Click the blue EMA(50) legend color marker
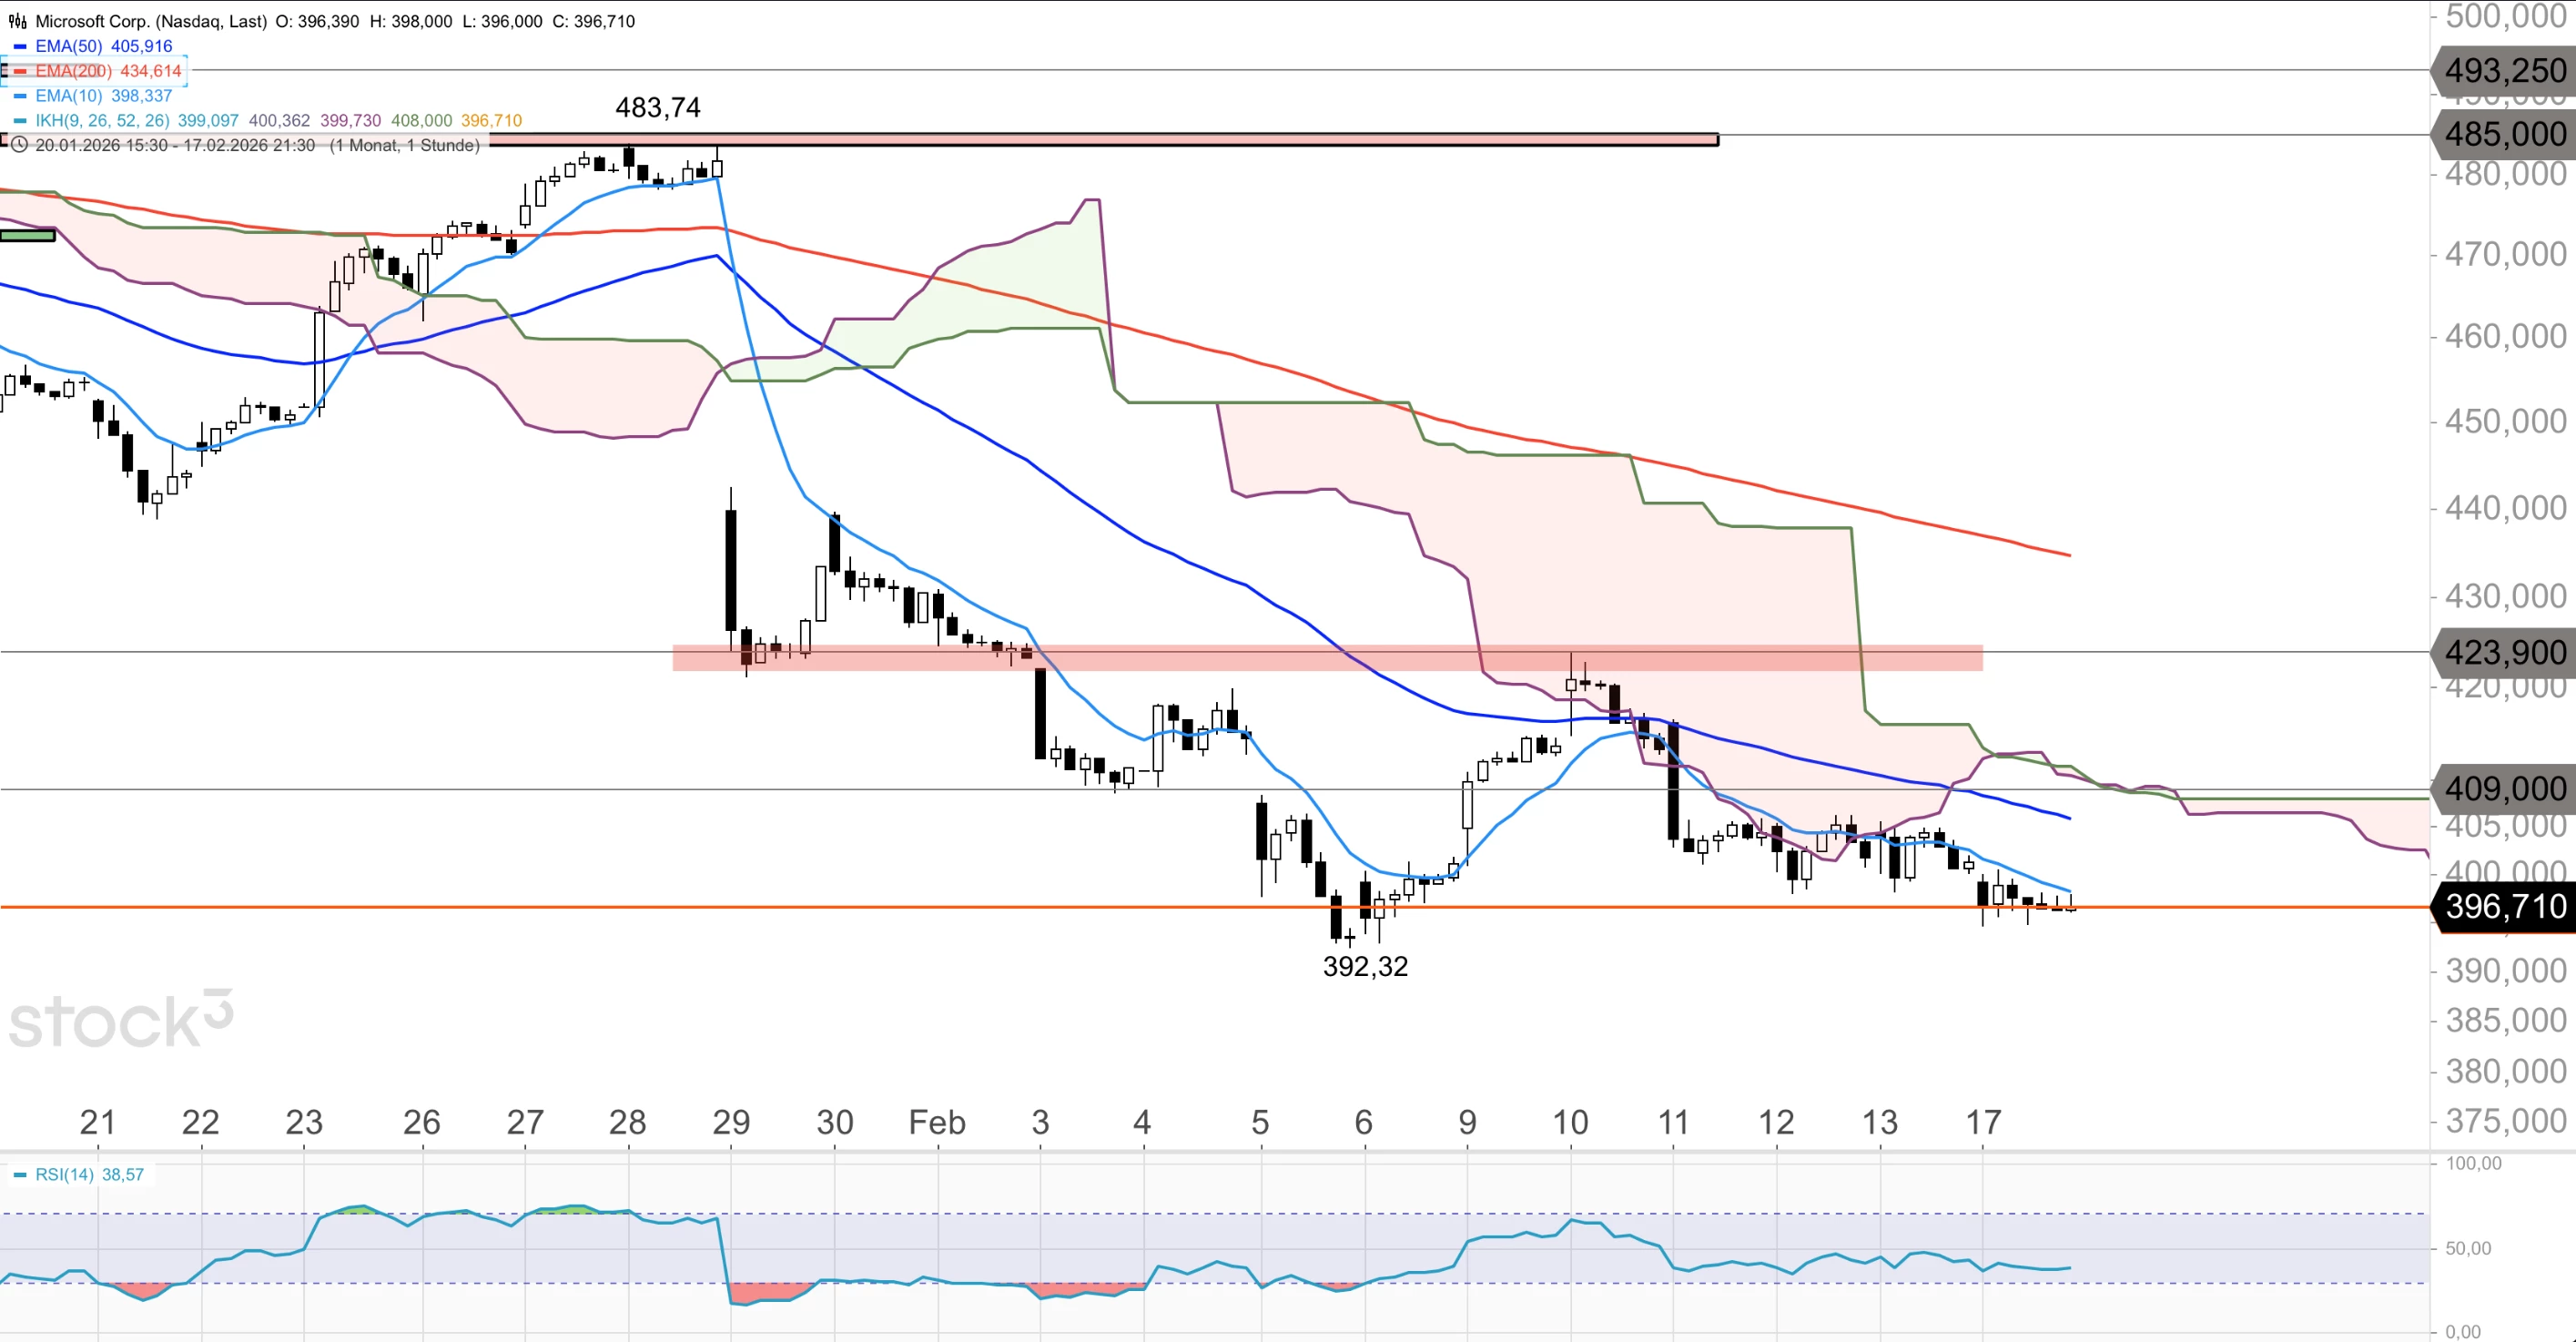This screenshot has width=2576, height=1342. (x=20, y=46)
